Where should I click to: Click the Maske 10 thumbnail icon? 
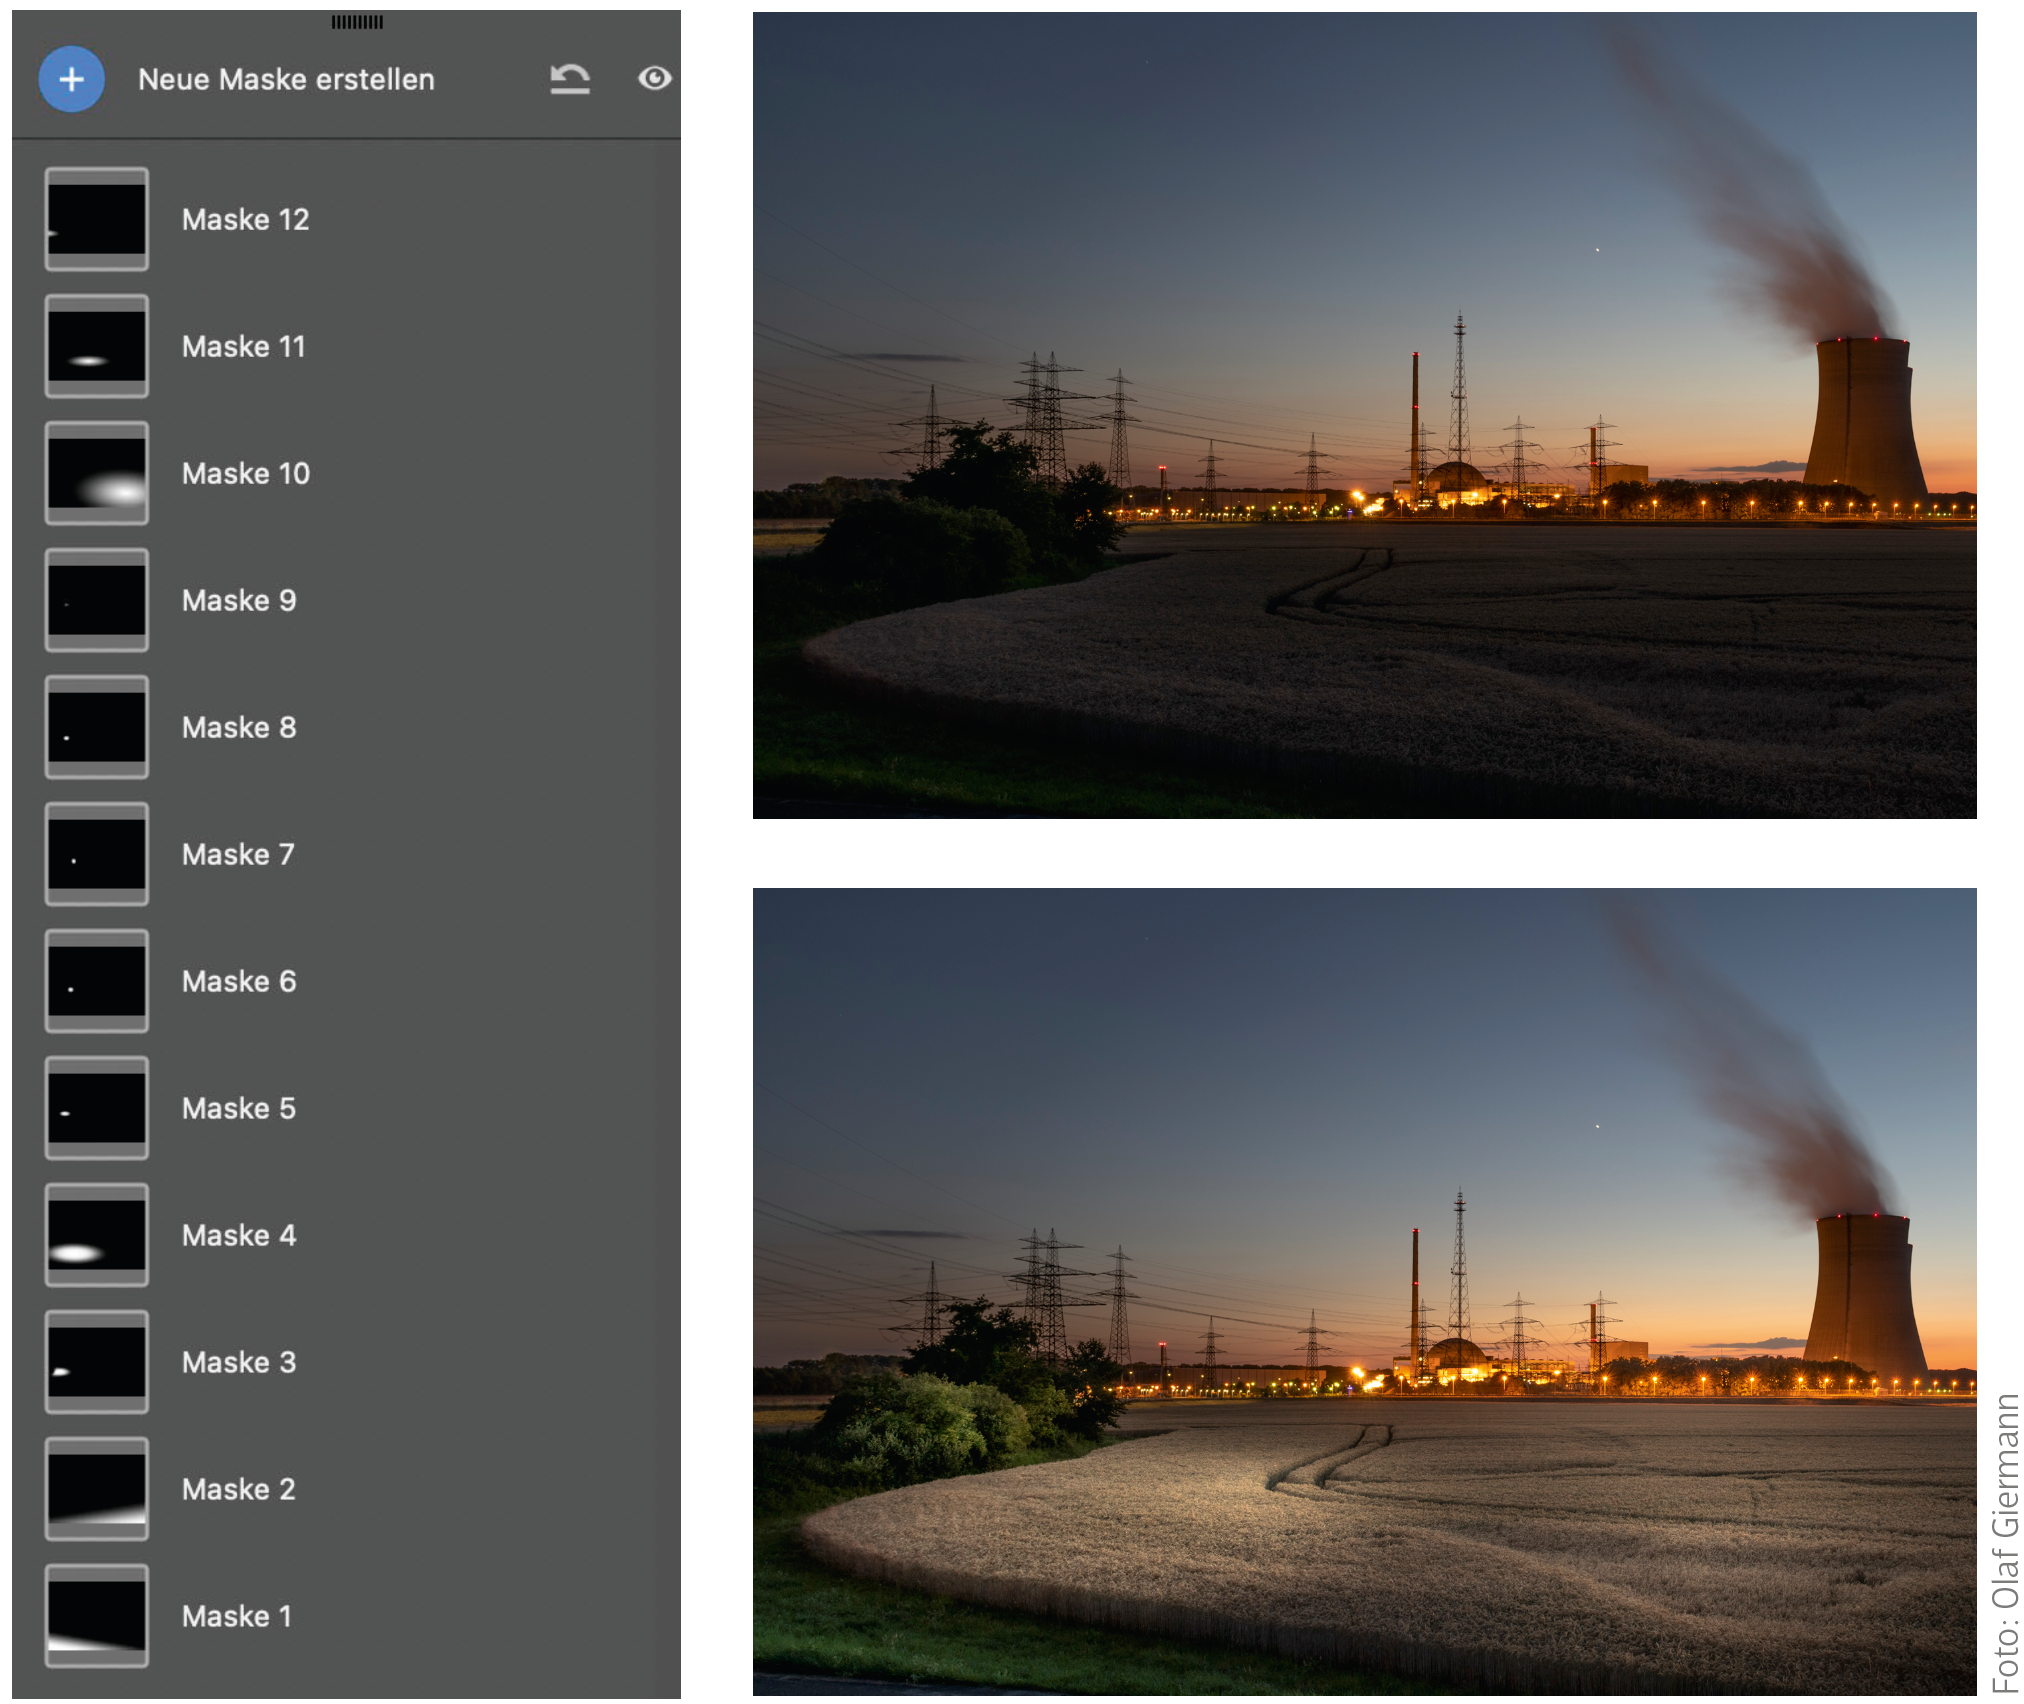point(97,473)
